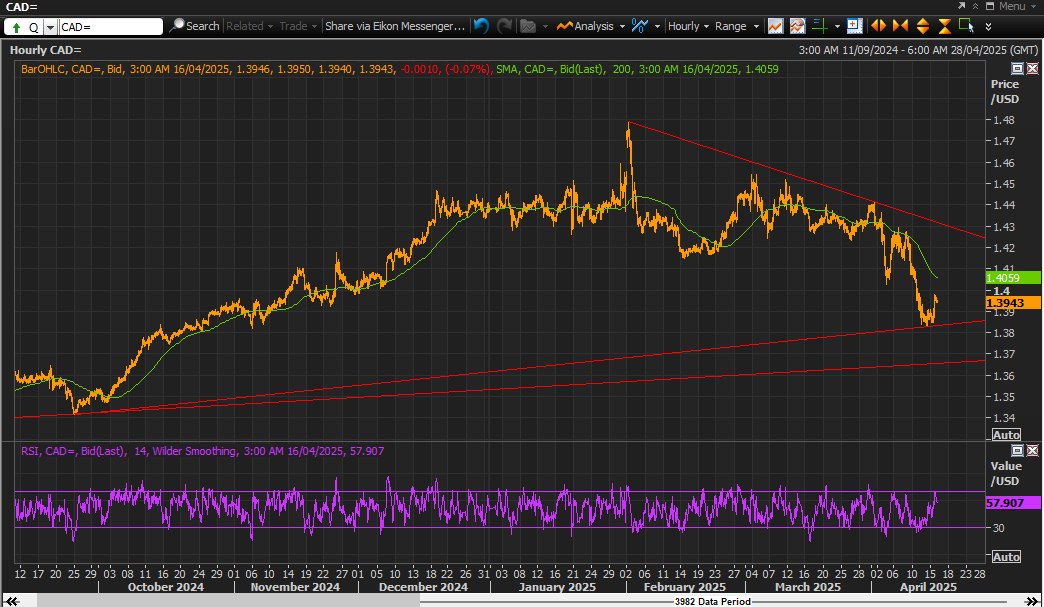The image size is (1044, 607).
Task: Click the vertical expand arrows icon
Action: (923, 26)
